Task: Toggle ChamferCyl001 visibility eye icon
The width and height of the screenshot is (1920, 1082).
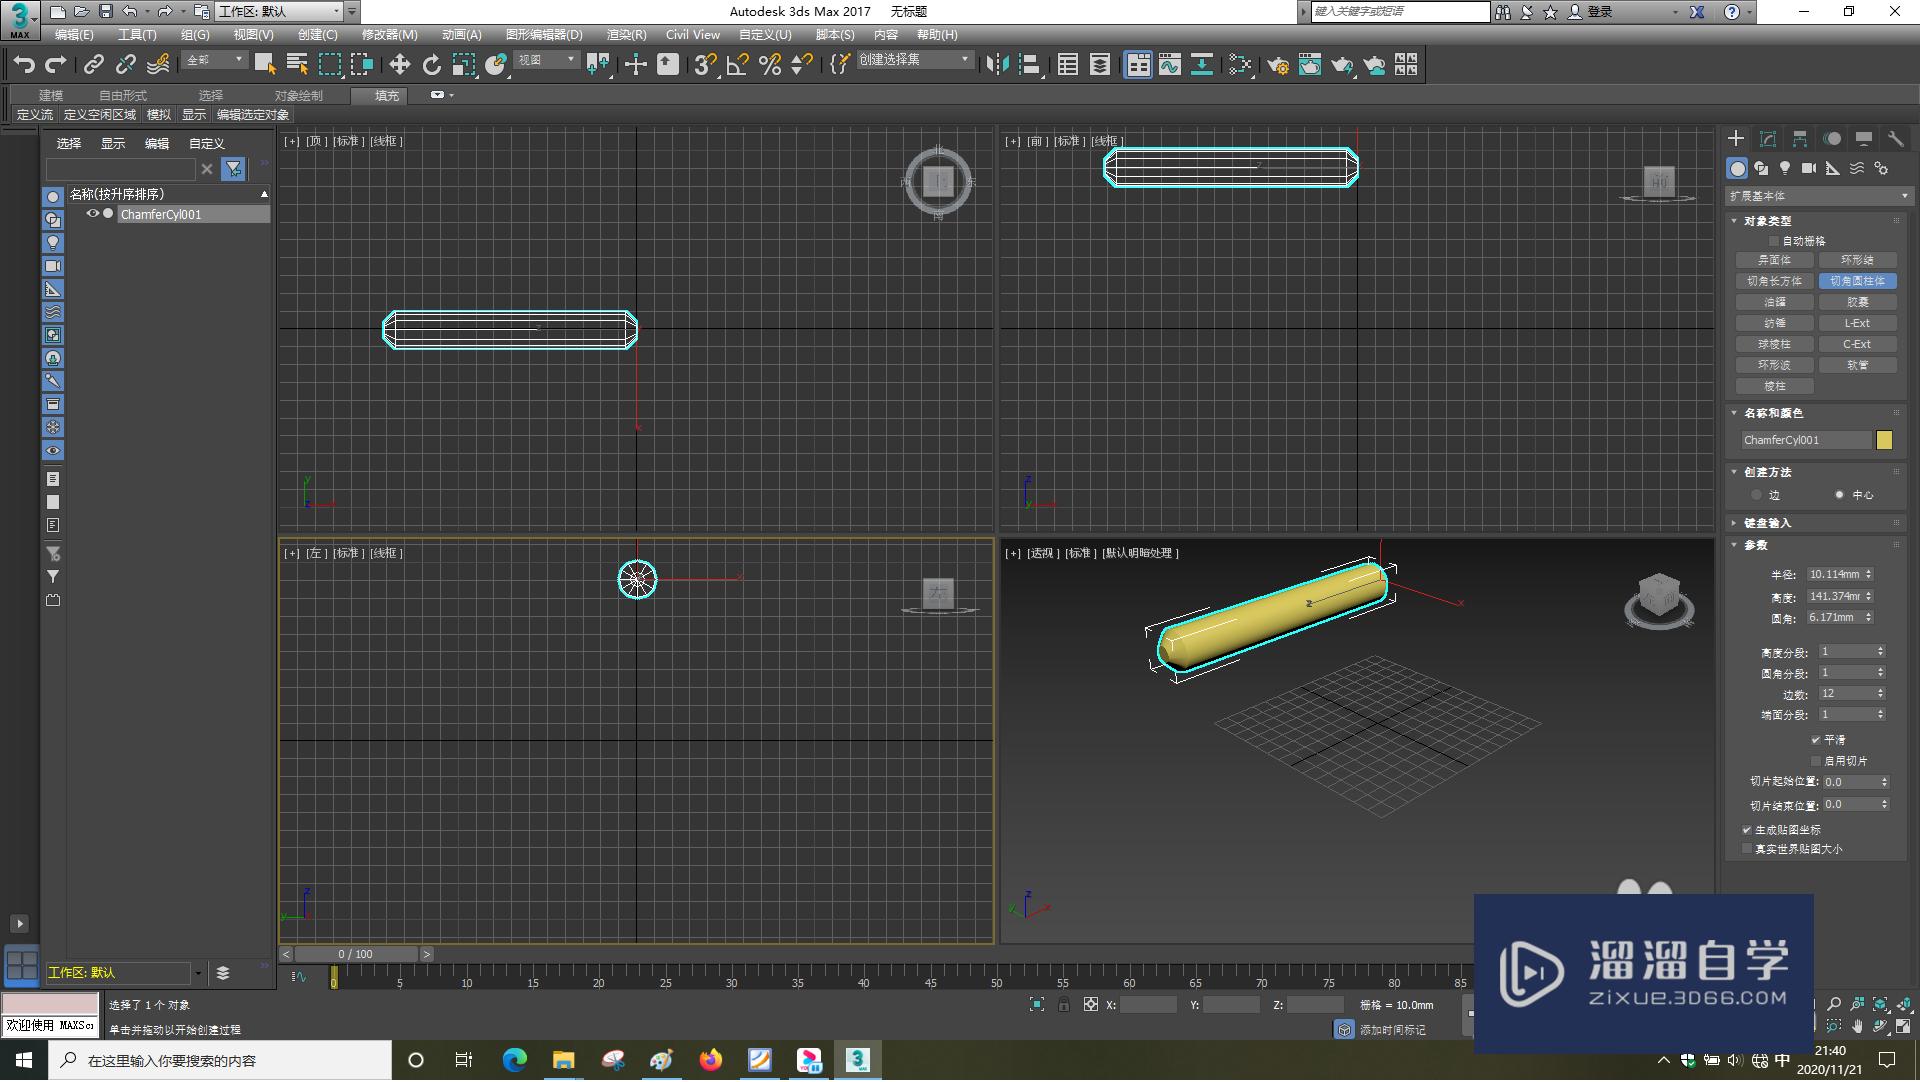Action: click(x=93, y=214)
